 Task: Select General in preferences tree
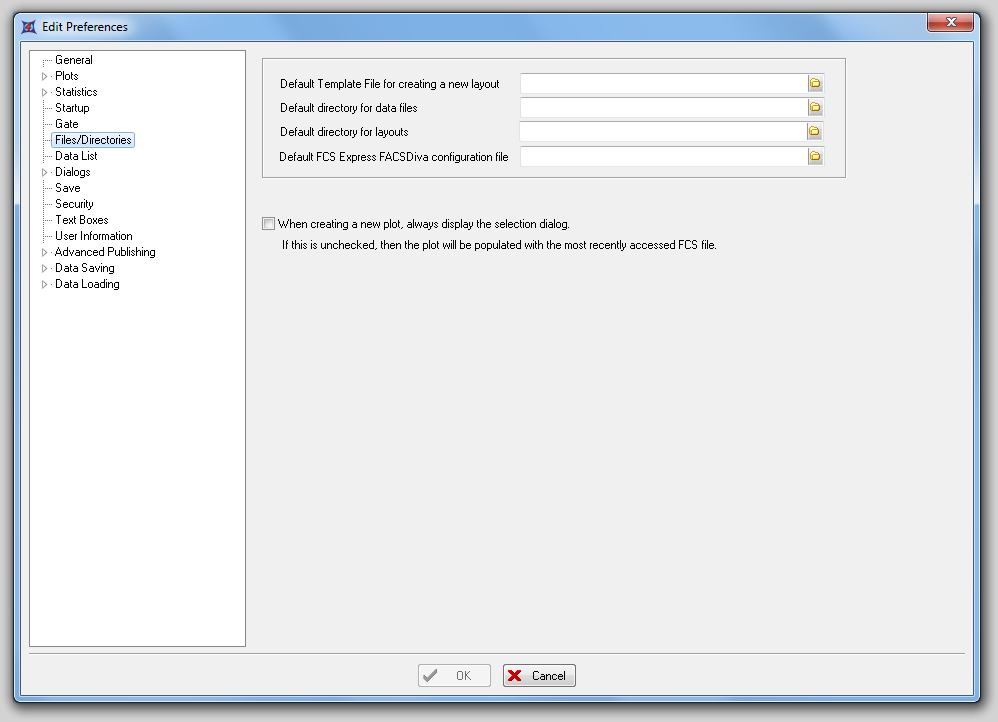[x=74, y=60]
